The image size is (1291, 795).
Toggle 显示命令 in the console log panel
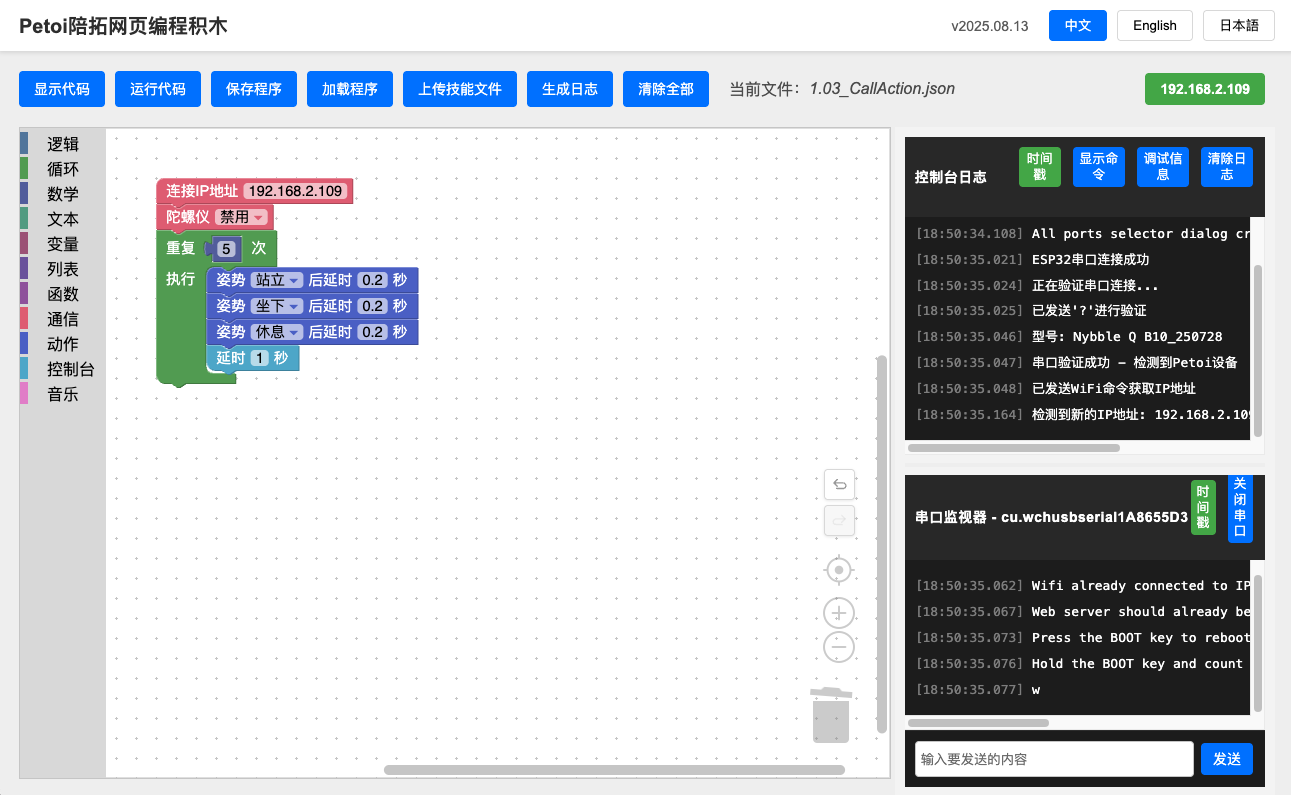click(1098, 166)
